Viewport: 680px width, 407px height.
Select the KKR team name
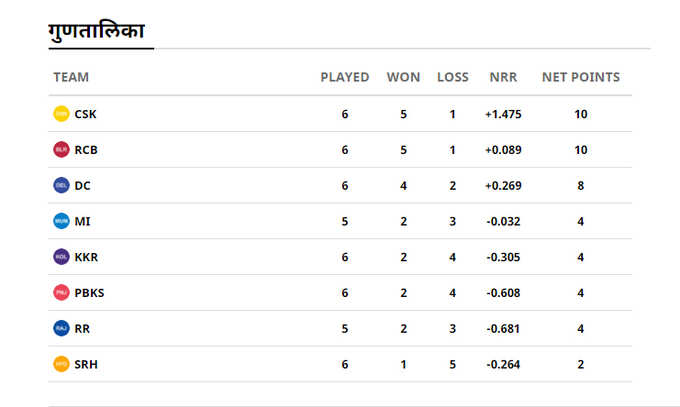pyautogui.click(x=86, y=257)
